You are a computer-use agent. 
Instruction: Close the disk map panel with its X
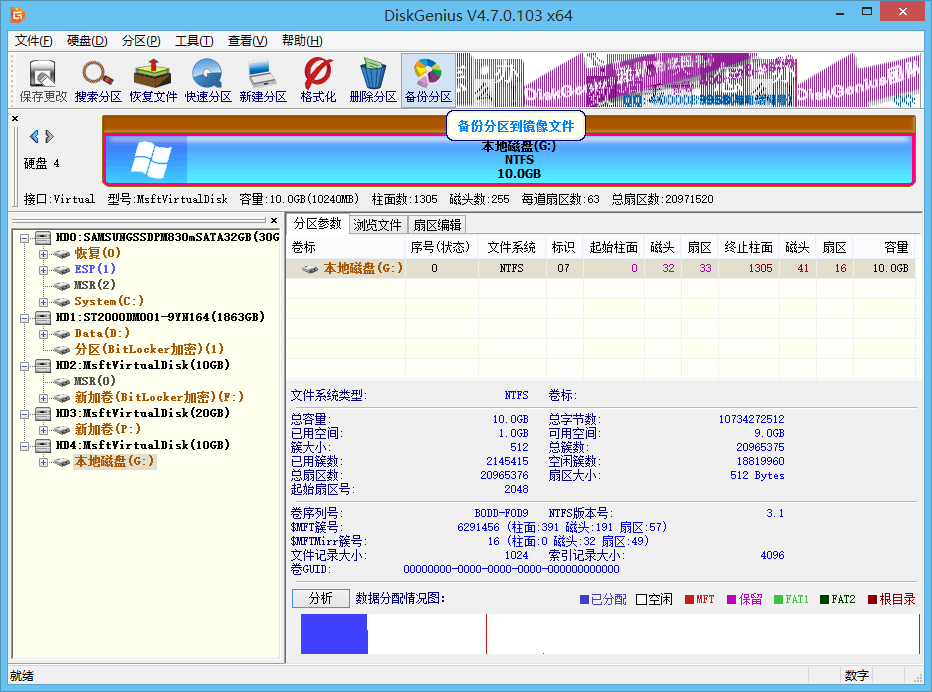pyautogui.click(x=15, y=118)
